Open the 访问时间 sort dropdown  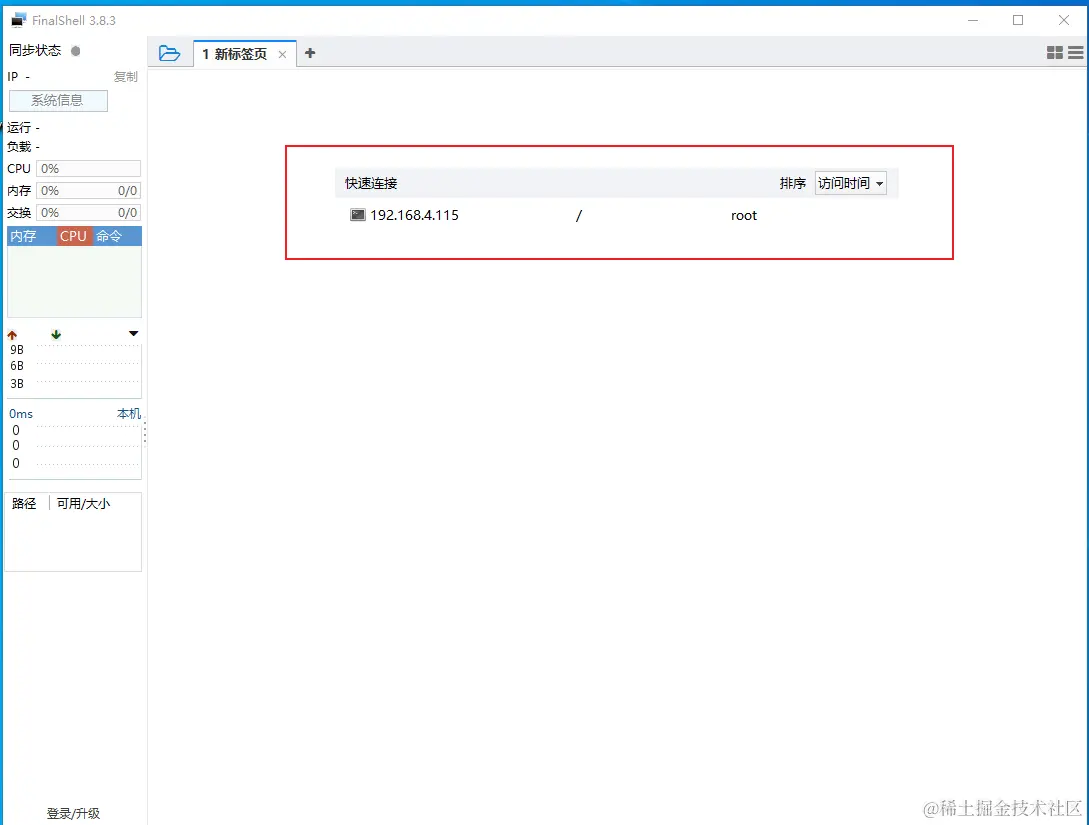[x=850, y=183]
